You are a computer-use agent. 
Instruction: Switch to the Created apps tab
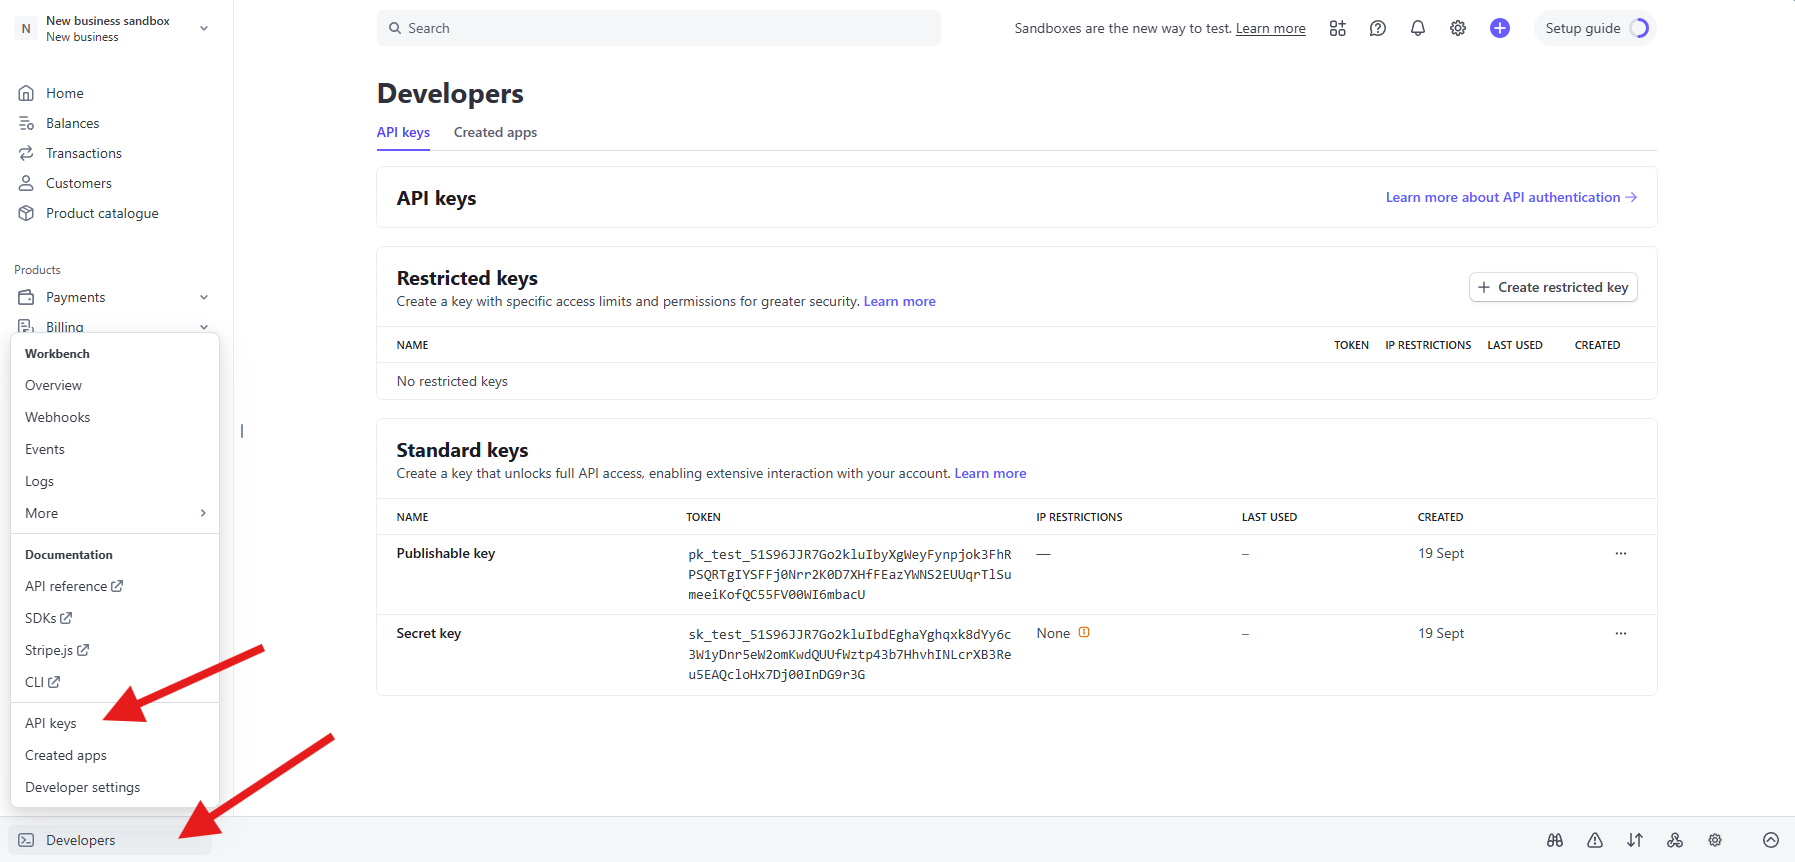[495, 132]
